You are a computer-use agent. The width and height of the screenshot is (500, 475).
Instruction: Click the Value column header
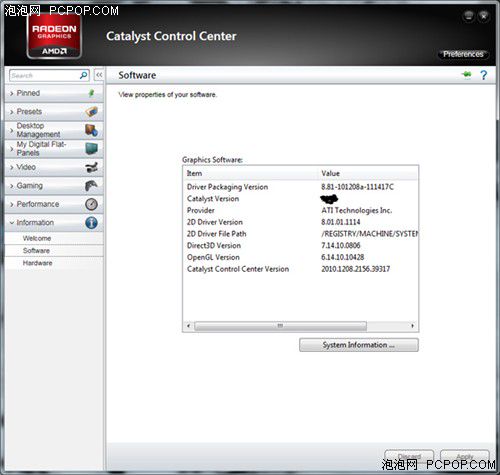coord(368,174)
